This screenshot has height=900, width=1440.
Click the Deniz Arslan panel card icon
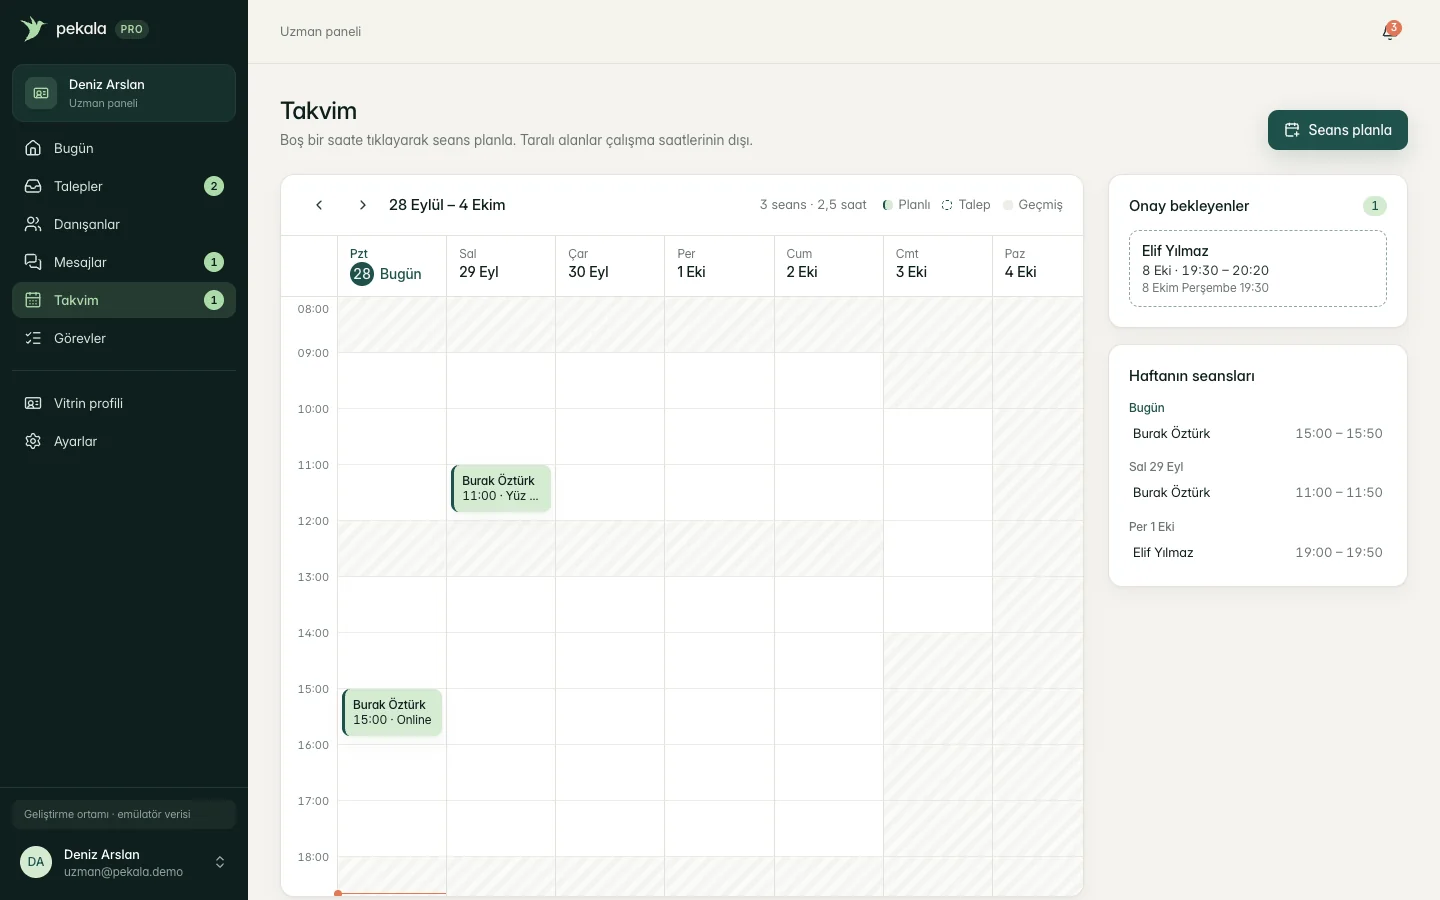point(41,93)
